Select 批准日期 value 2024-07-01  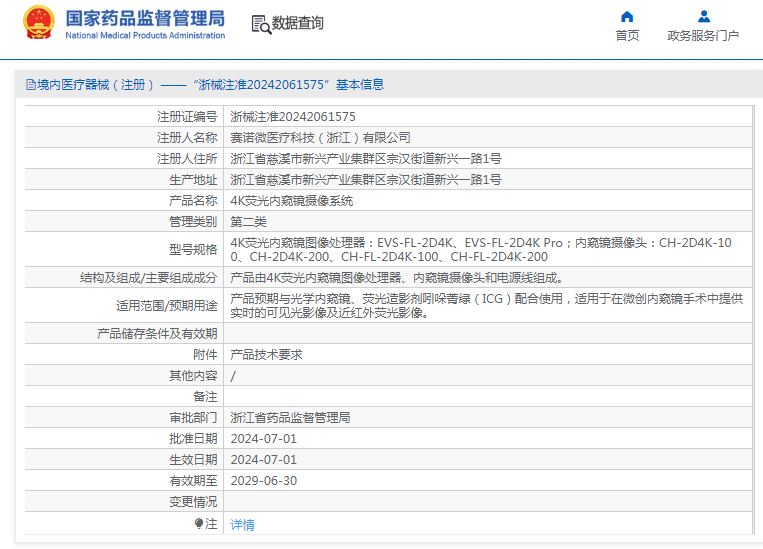pos(263,439)
